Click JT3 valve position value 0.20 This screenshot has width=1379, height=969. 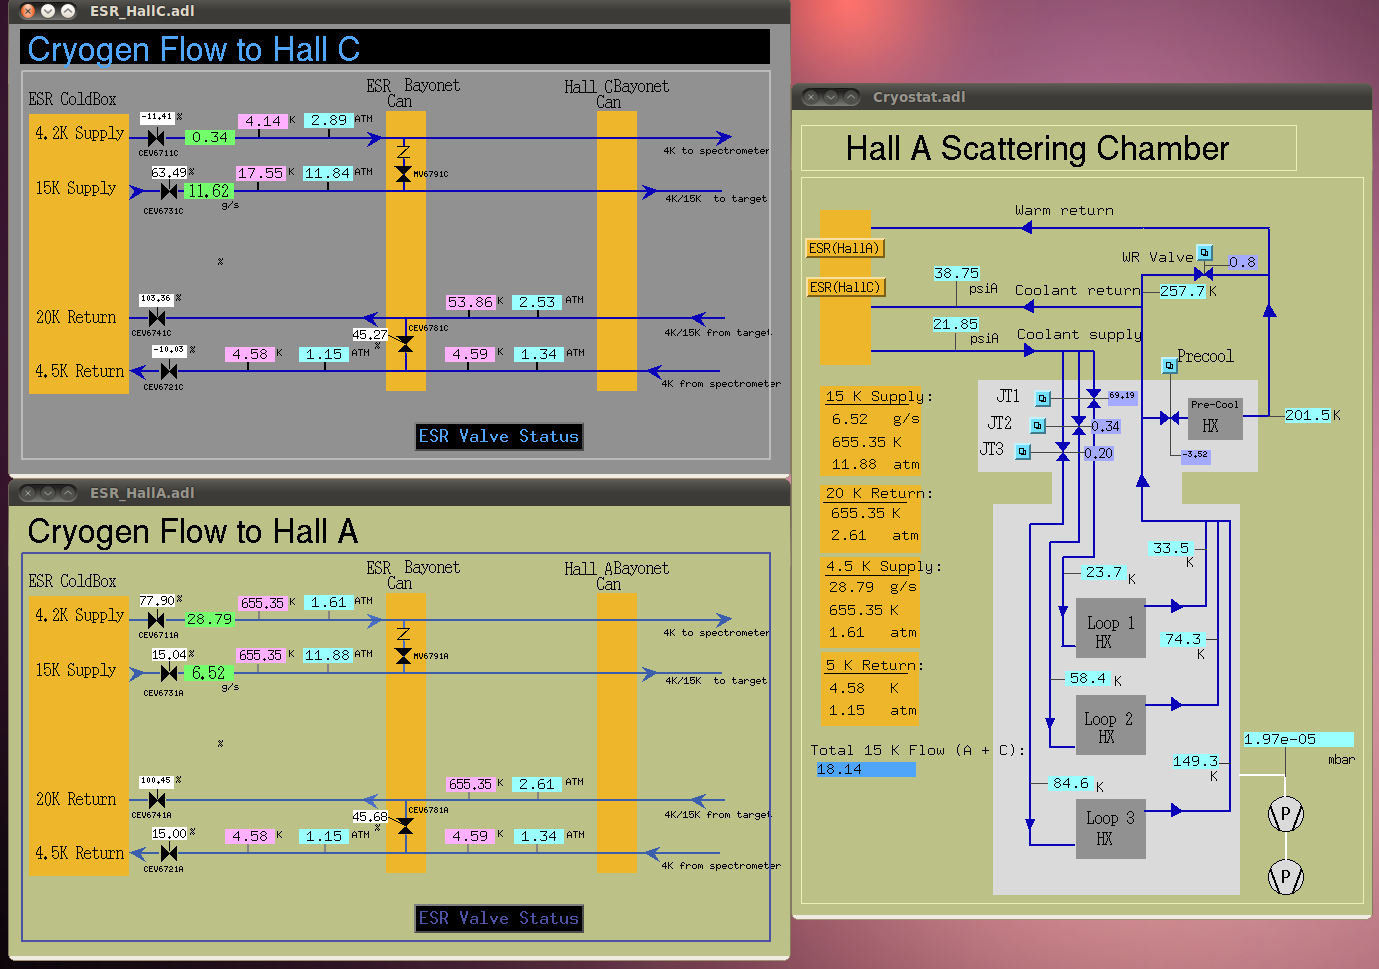click(1098, 453)
